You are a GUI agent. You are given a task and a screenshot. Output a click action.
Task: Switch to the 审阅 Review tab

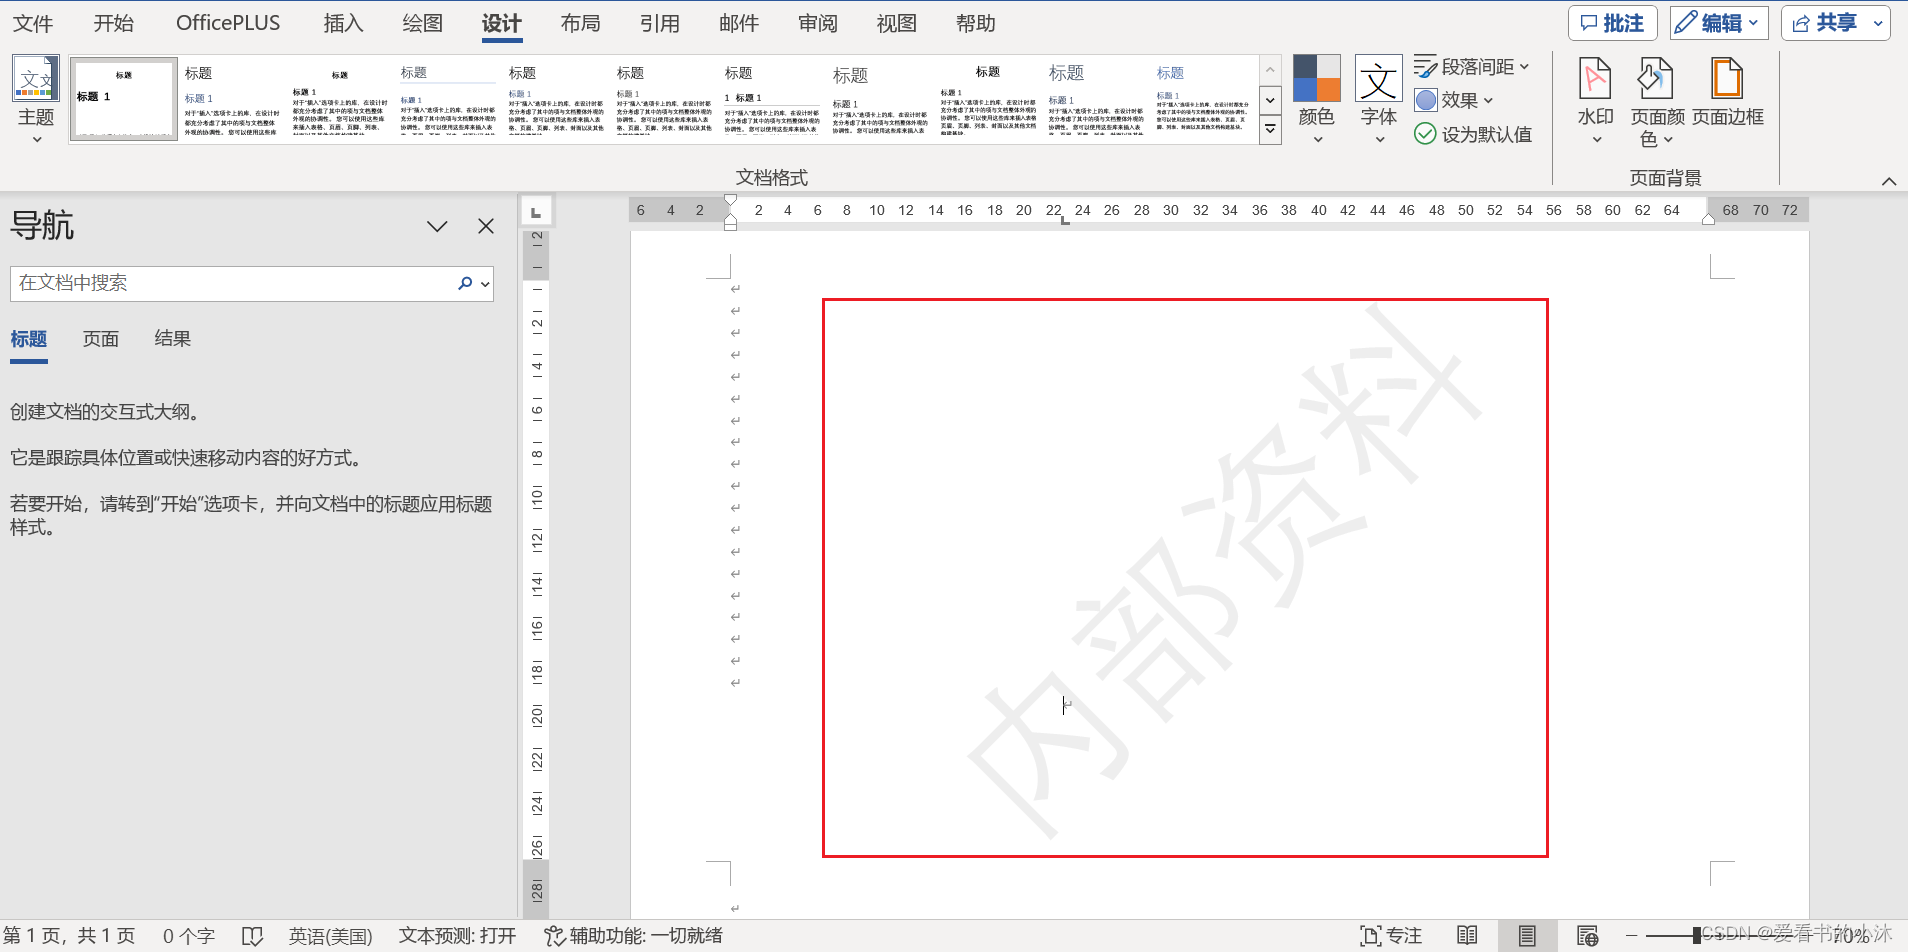[x=818, y=23]
